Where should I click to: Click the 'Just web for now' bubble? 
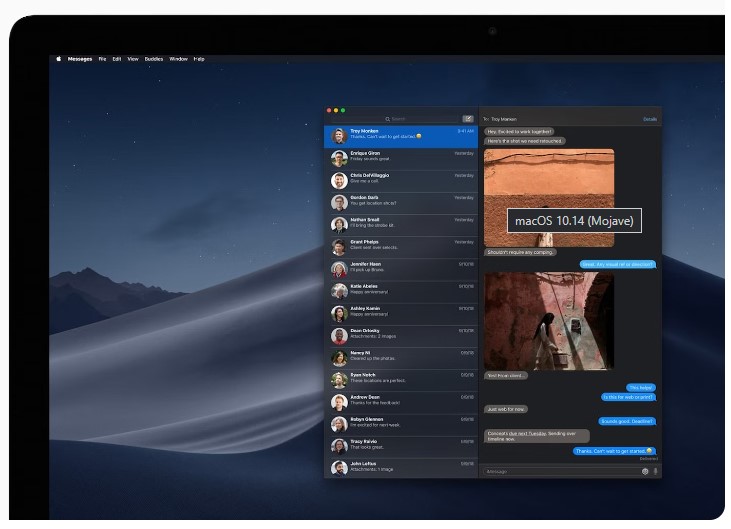(x=506, y=409)
